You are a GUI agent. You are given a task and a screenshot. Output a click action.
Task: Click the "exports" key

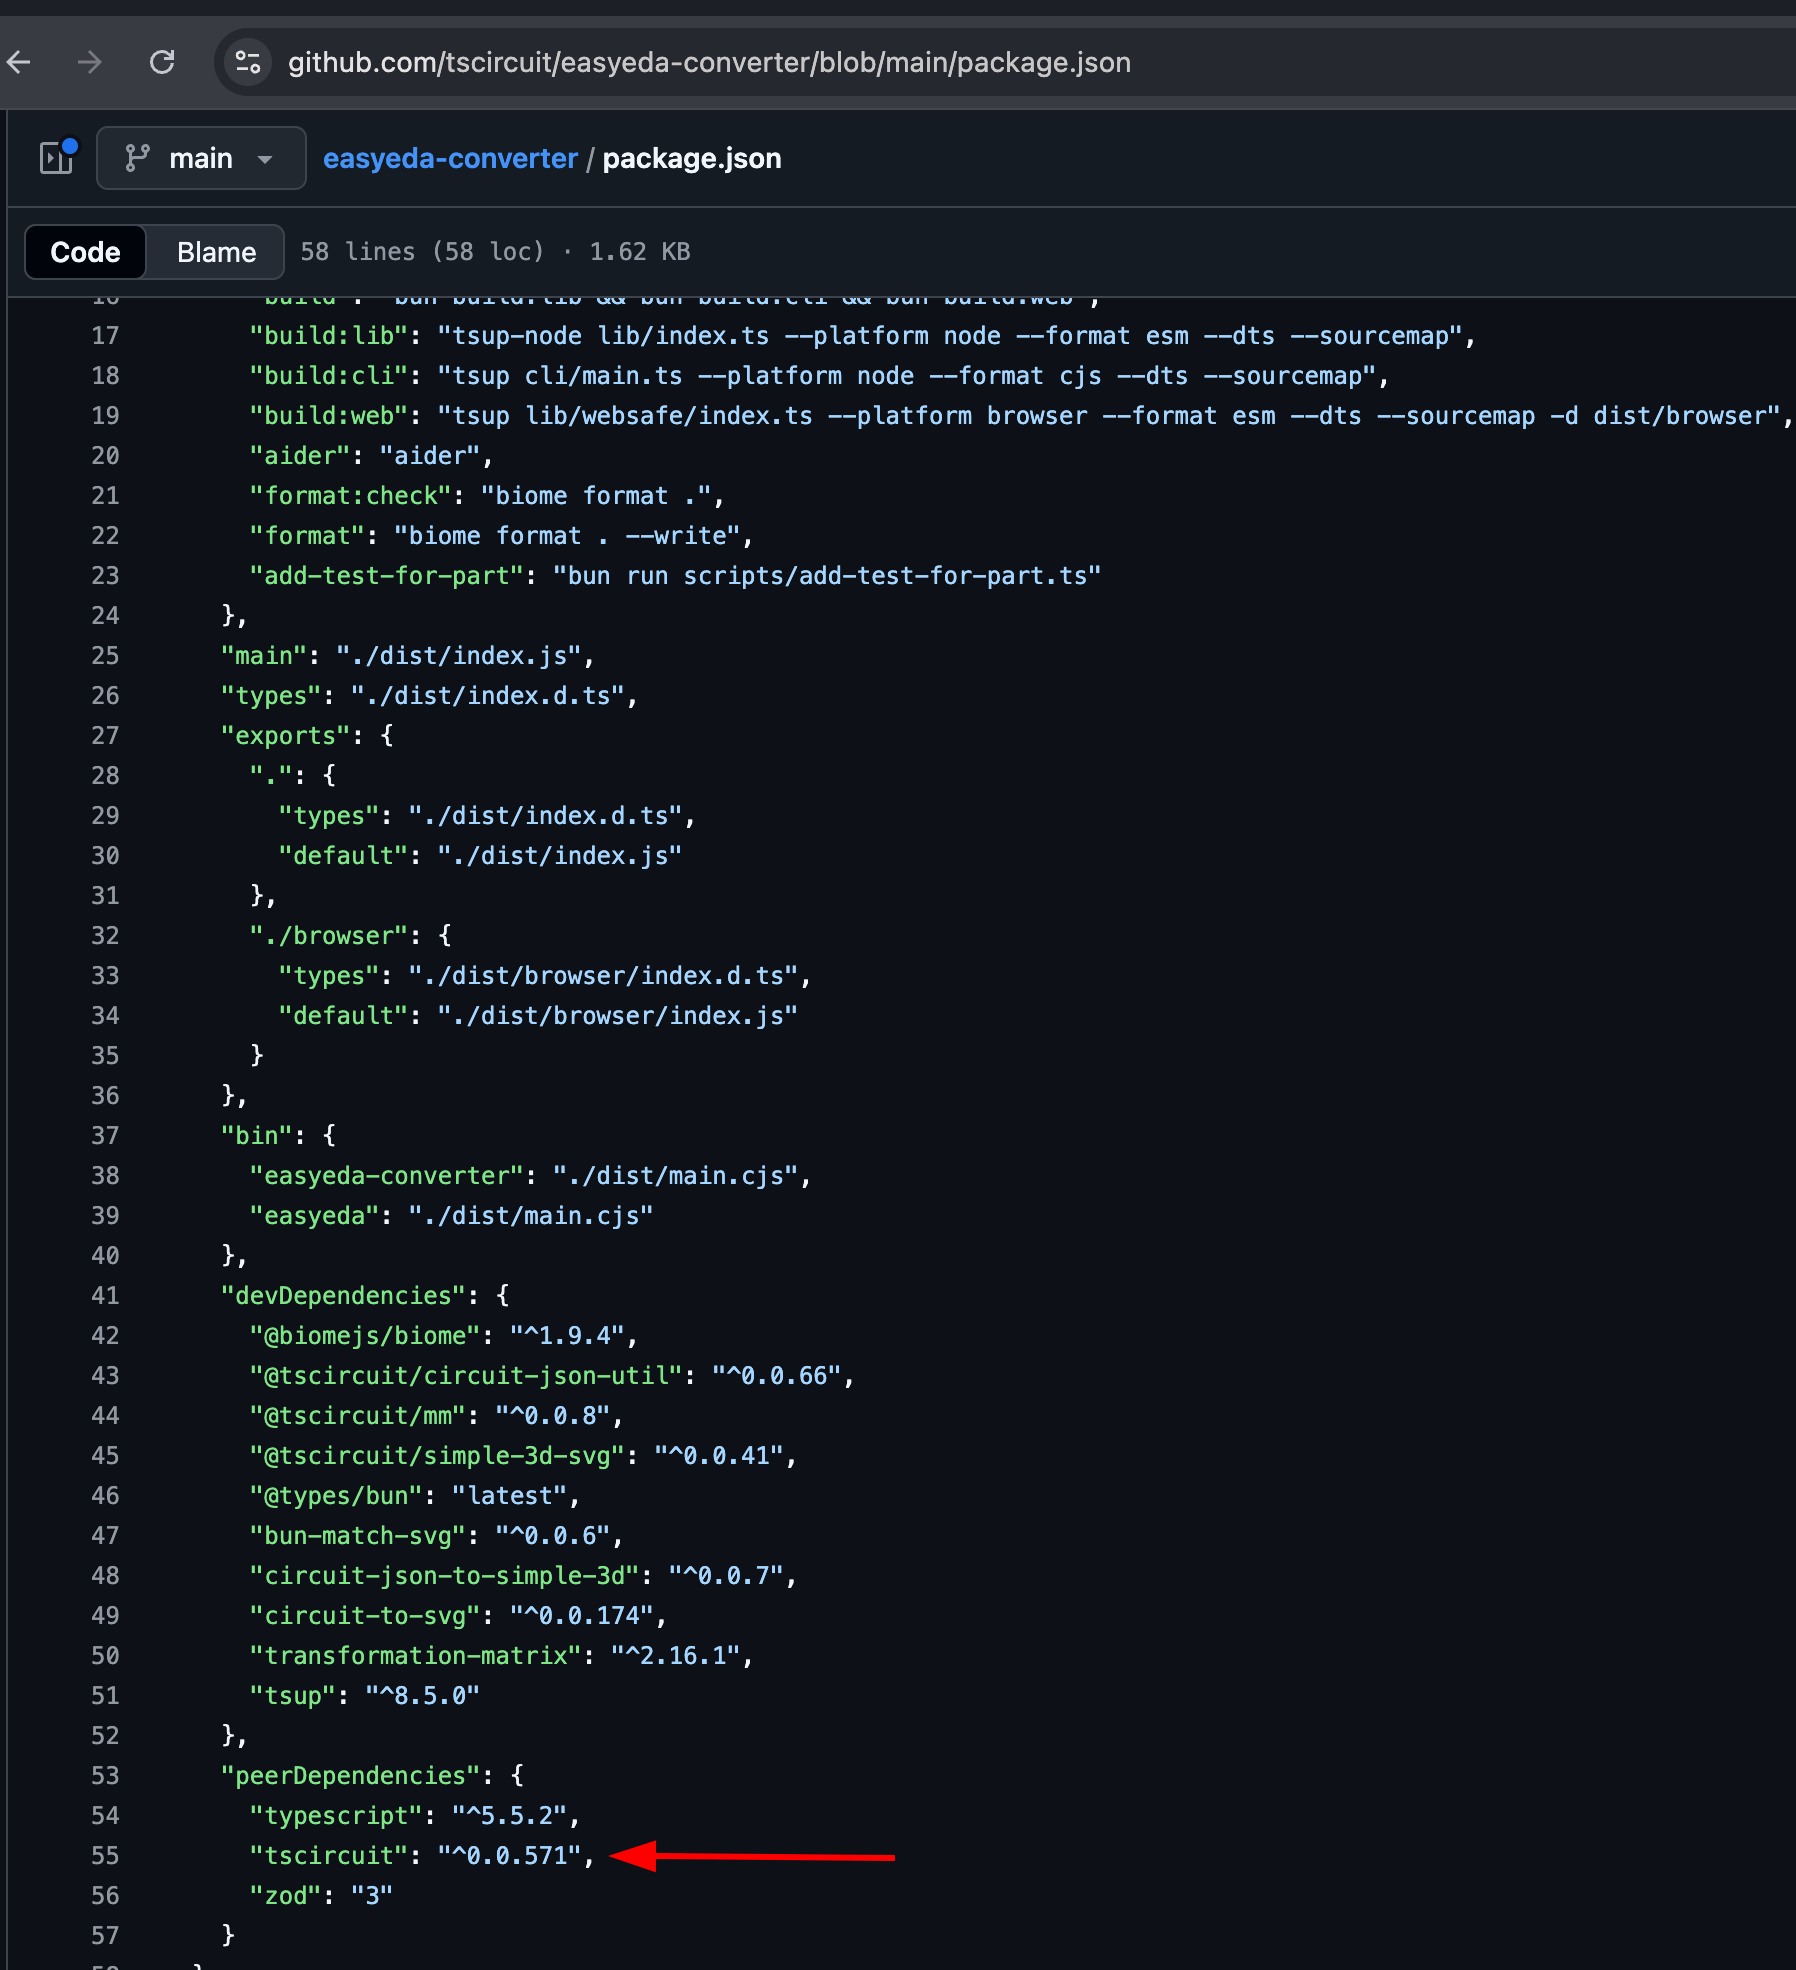coord(285,736)
